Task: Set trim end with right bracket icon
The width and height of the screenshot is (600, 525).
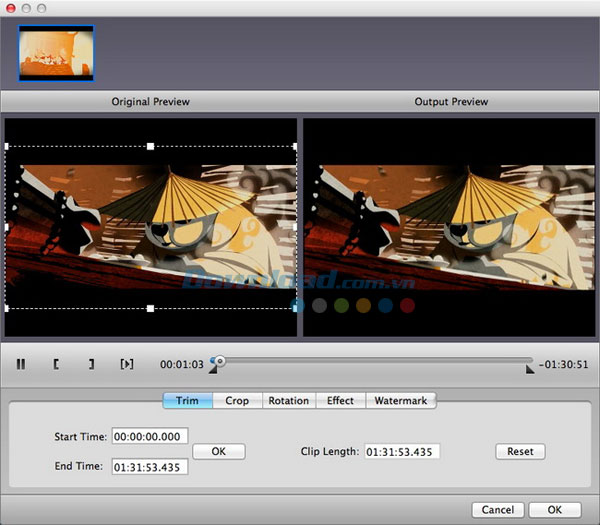Action: point(91,364)
